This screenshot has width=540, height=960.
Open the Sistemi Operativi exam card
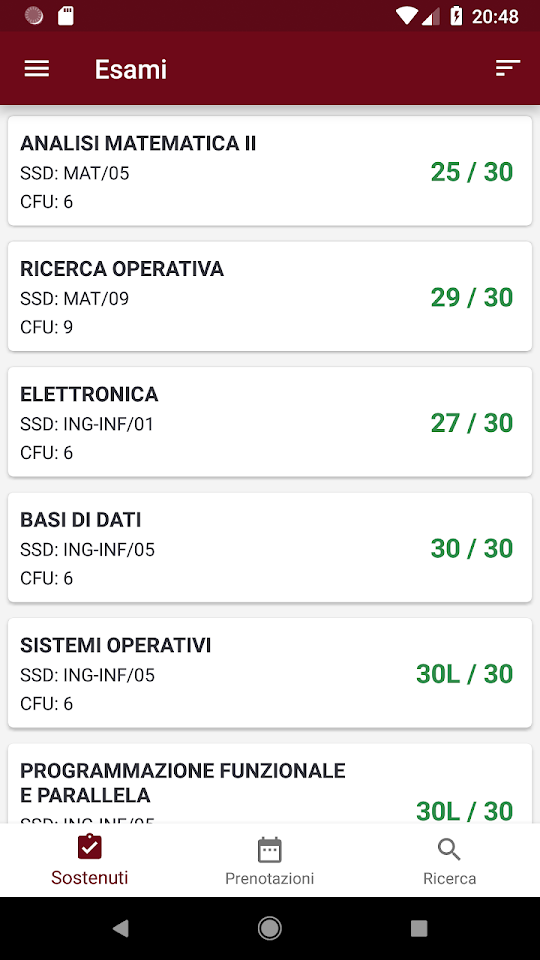[x=269, y=673]
